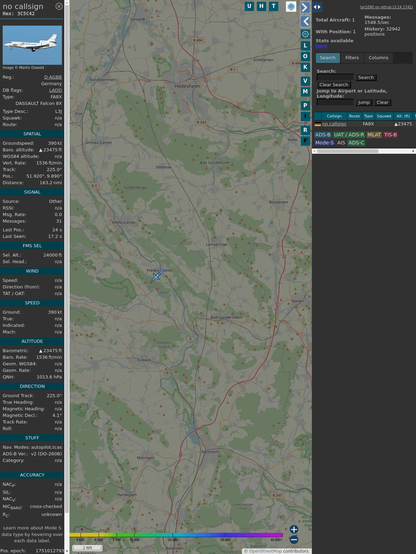The width and height of the screenshot is (416, 554).
Task: Click the altitude color scale bar
Action: 176,535
